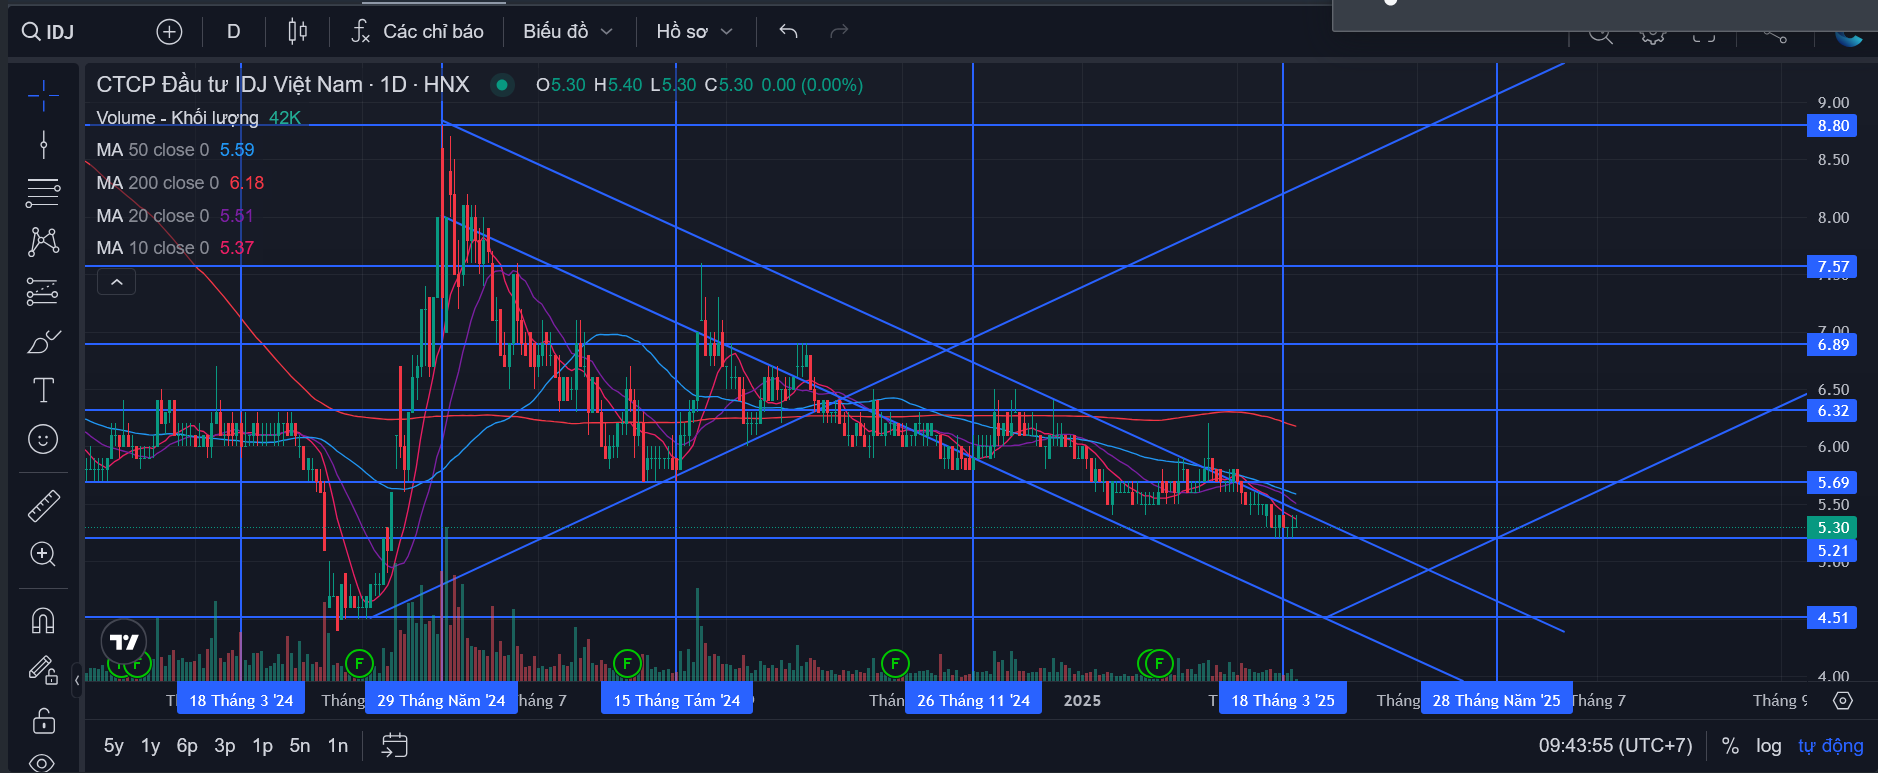Collapse the indicator legend chevron

[116, 282]
